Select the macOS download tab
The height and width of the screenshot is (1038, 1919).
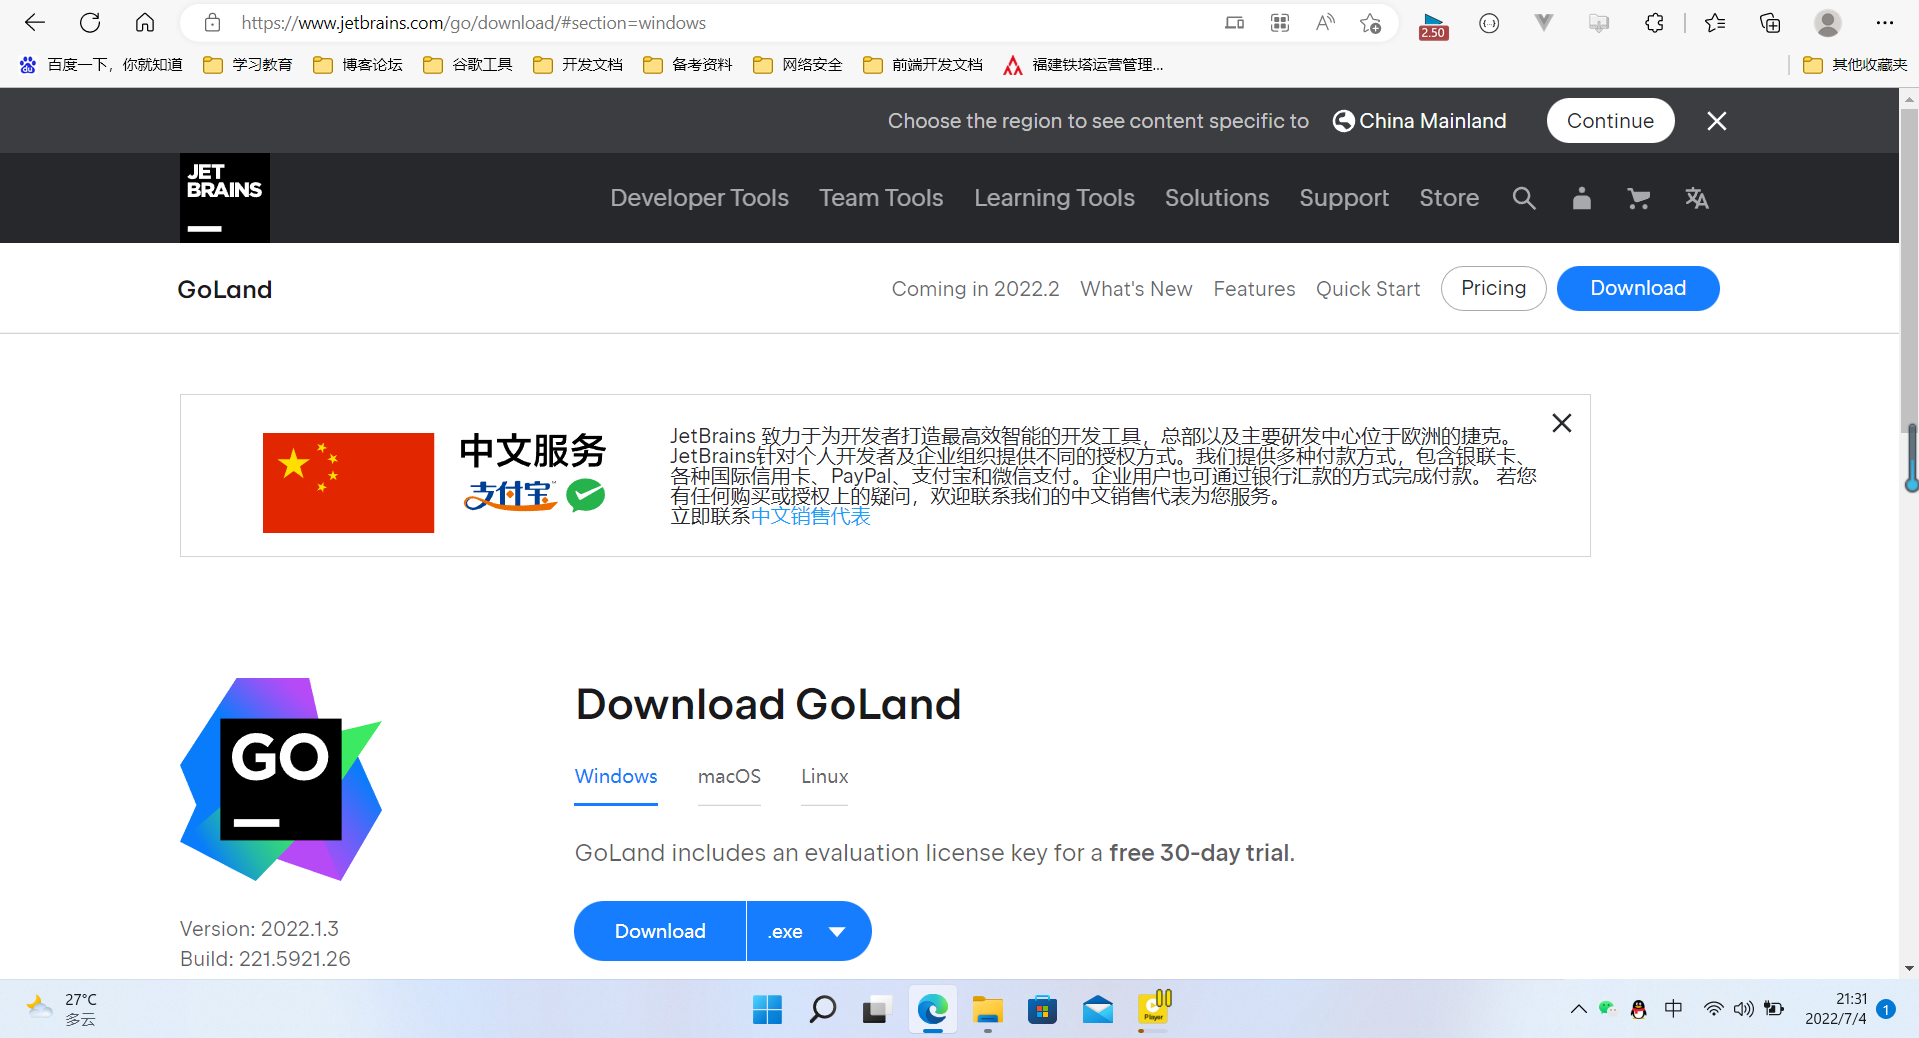coord(729,777)
